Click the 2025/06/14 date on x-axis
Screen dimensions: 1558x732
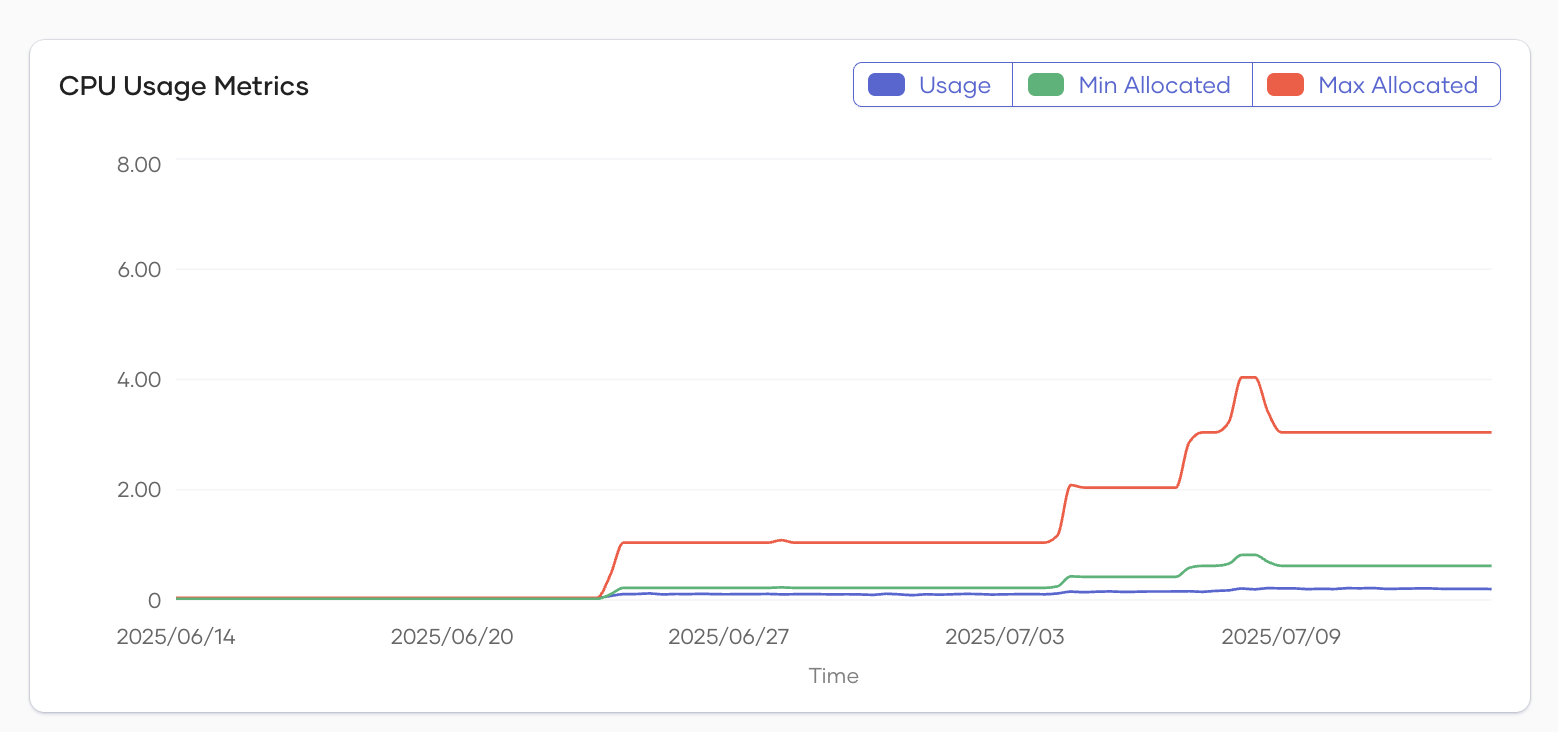click(176, 637)
